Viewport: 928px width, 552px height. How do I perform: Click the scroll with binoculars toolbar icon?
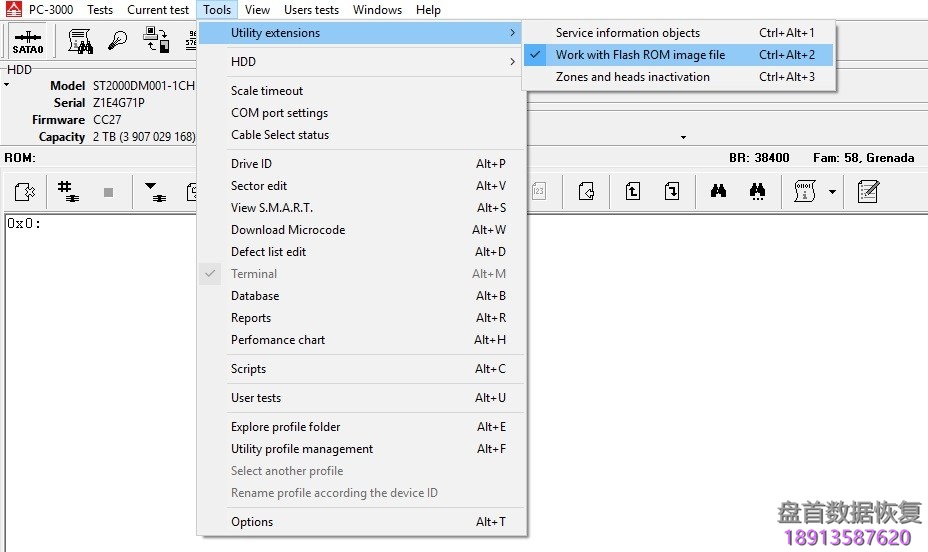(80, 41)
